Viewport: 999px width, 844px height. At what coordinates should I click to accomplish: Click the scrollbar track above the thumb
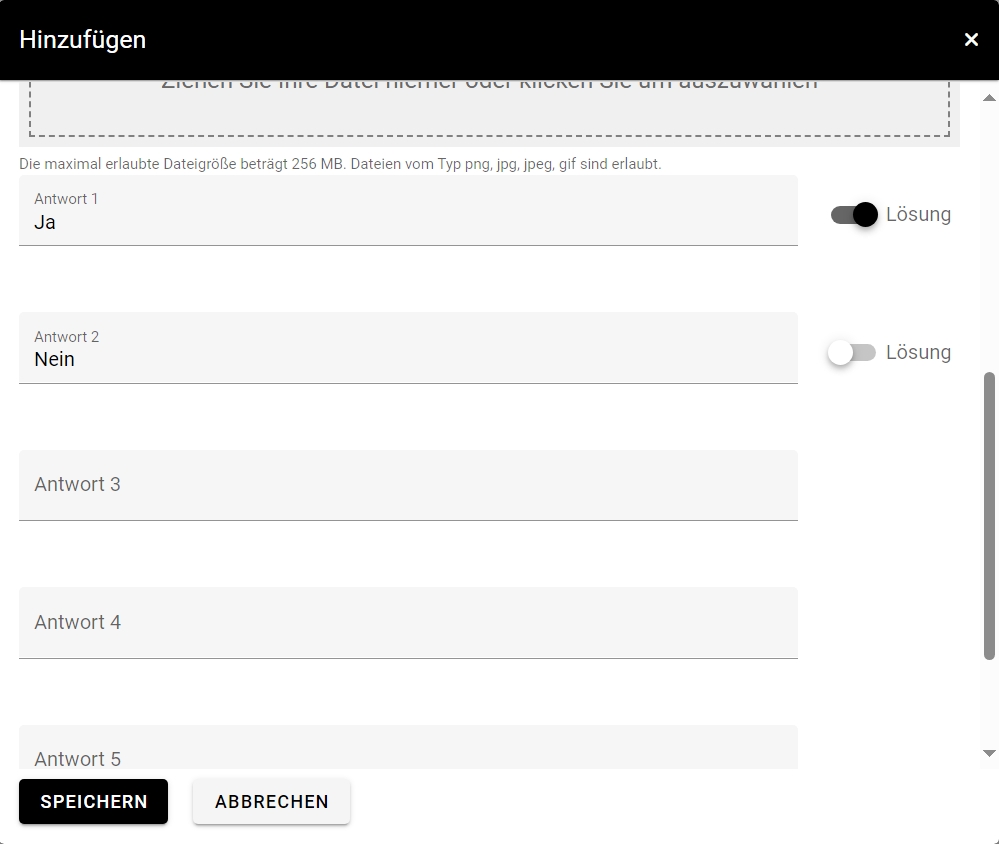[989, 240]
